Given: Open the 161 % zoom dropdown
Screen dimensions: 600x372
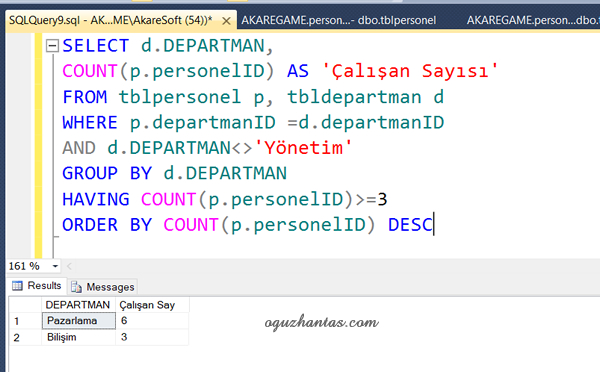Looking at the screenshot, I should (55, 266).
